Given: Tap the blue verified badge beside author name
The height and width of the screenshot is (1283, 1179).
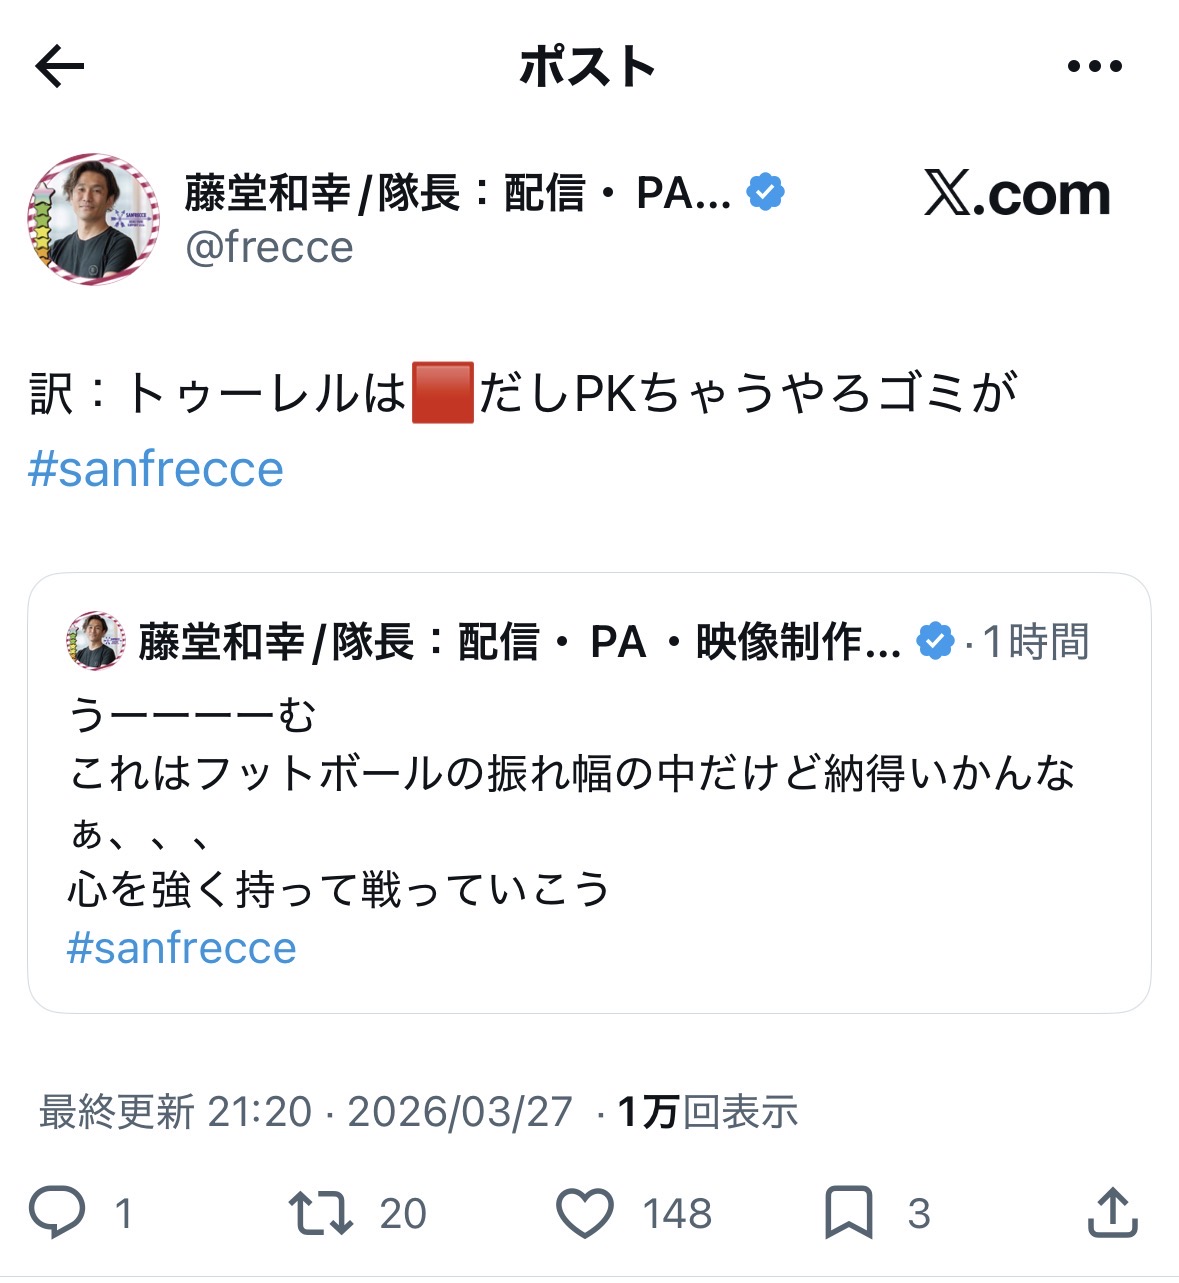Looking at the screenshot, I should (765, 192).
